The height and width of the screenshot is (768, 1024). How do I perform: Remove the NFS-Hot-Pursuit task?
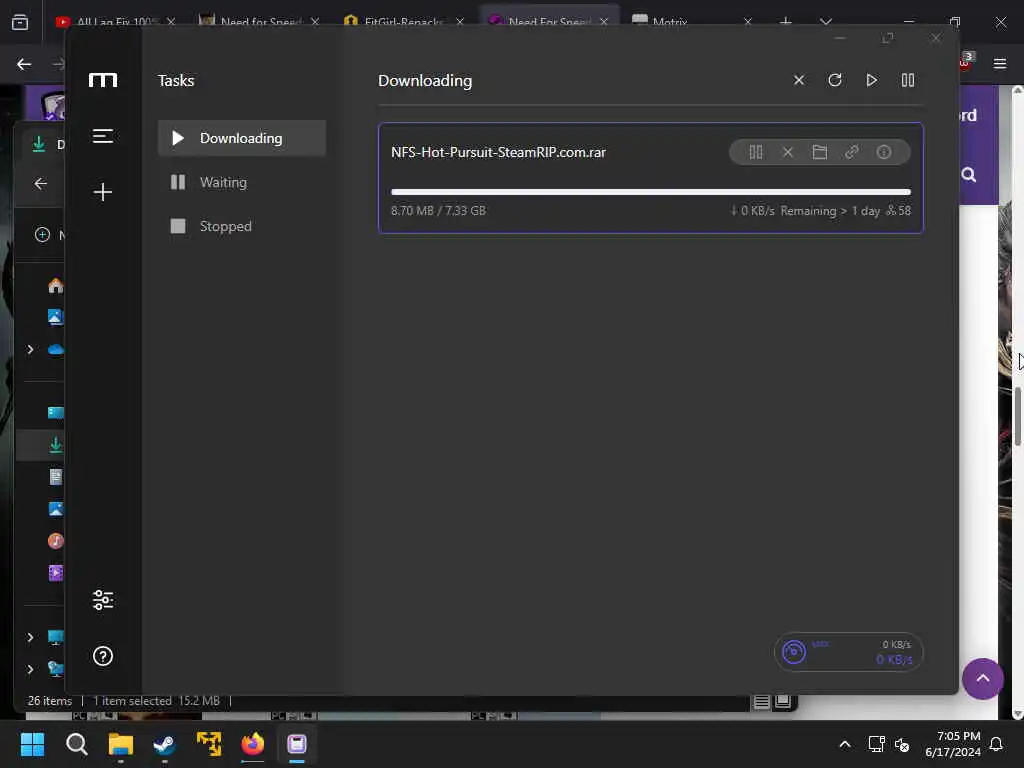tap(788, 152)
